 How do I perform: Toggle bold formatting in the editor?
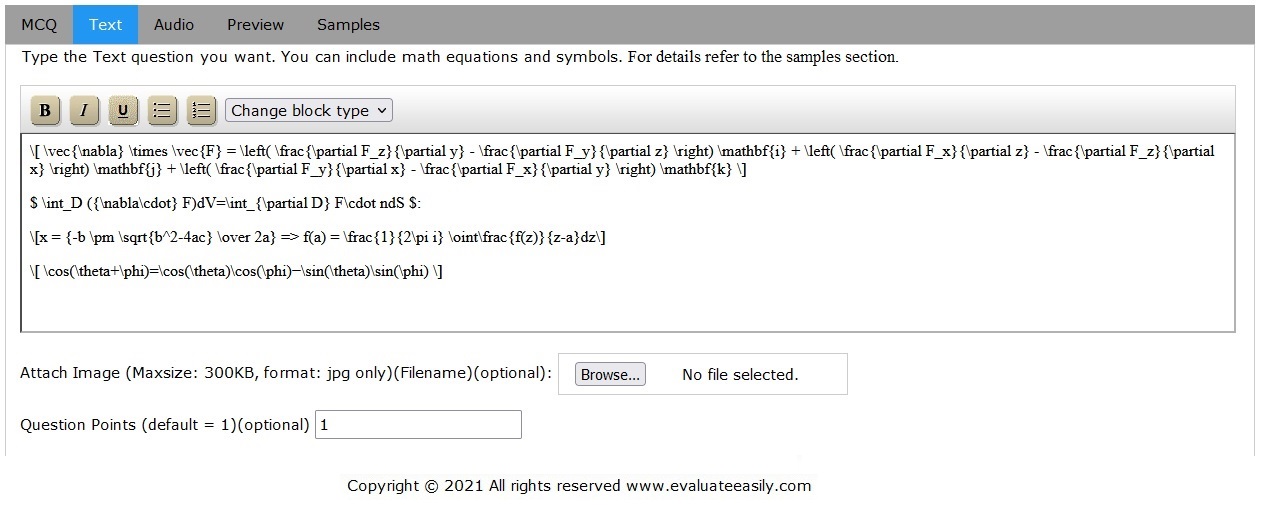click(45, 110)
